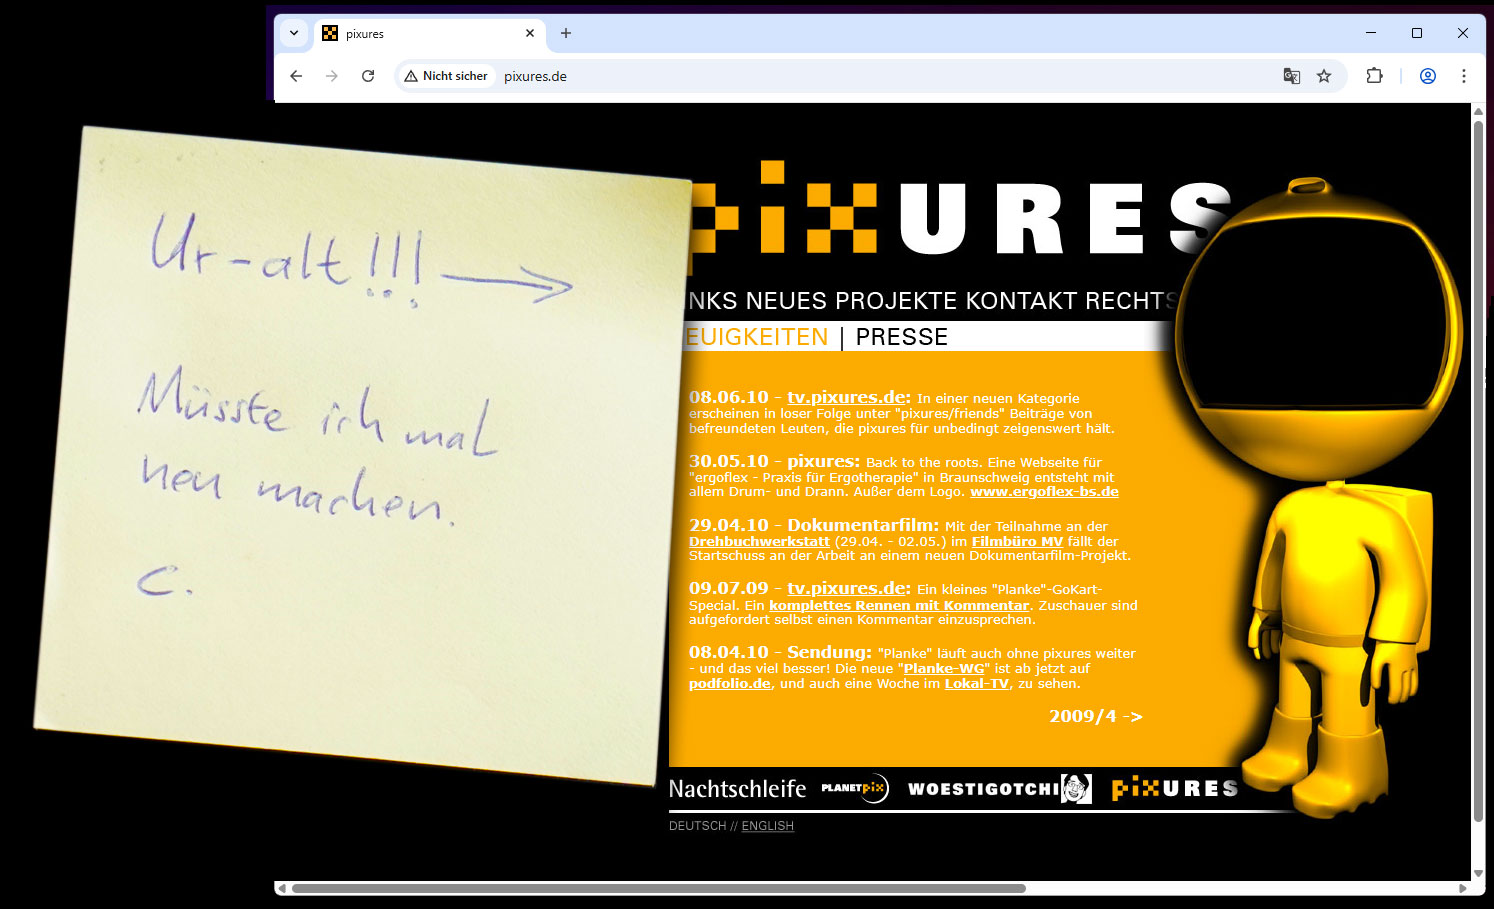Open the Drehbuchwerkstatt link
1494x909 pixels.
759,542
